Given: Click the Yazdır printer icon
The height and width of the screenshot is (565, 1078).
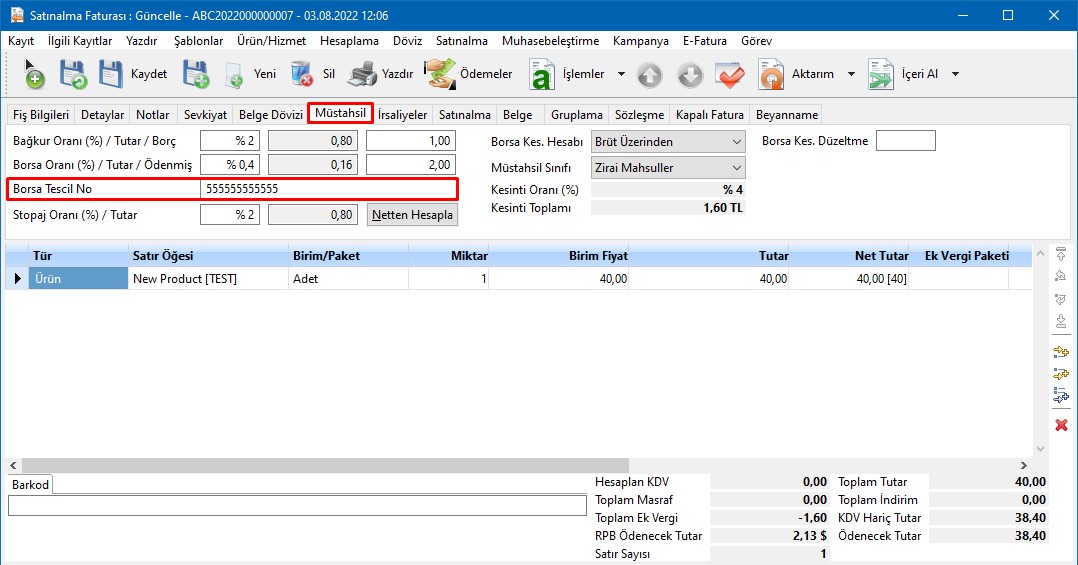Looking at the screenshot, I should [363, 74].
